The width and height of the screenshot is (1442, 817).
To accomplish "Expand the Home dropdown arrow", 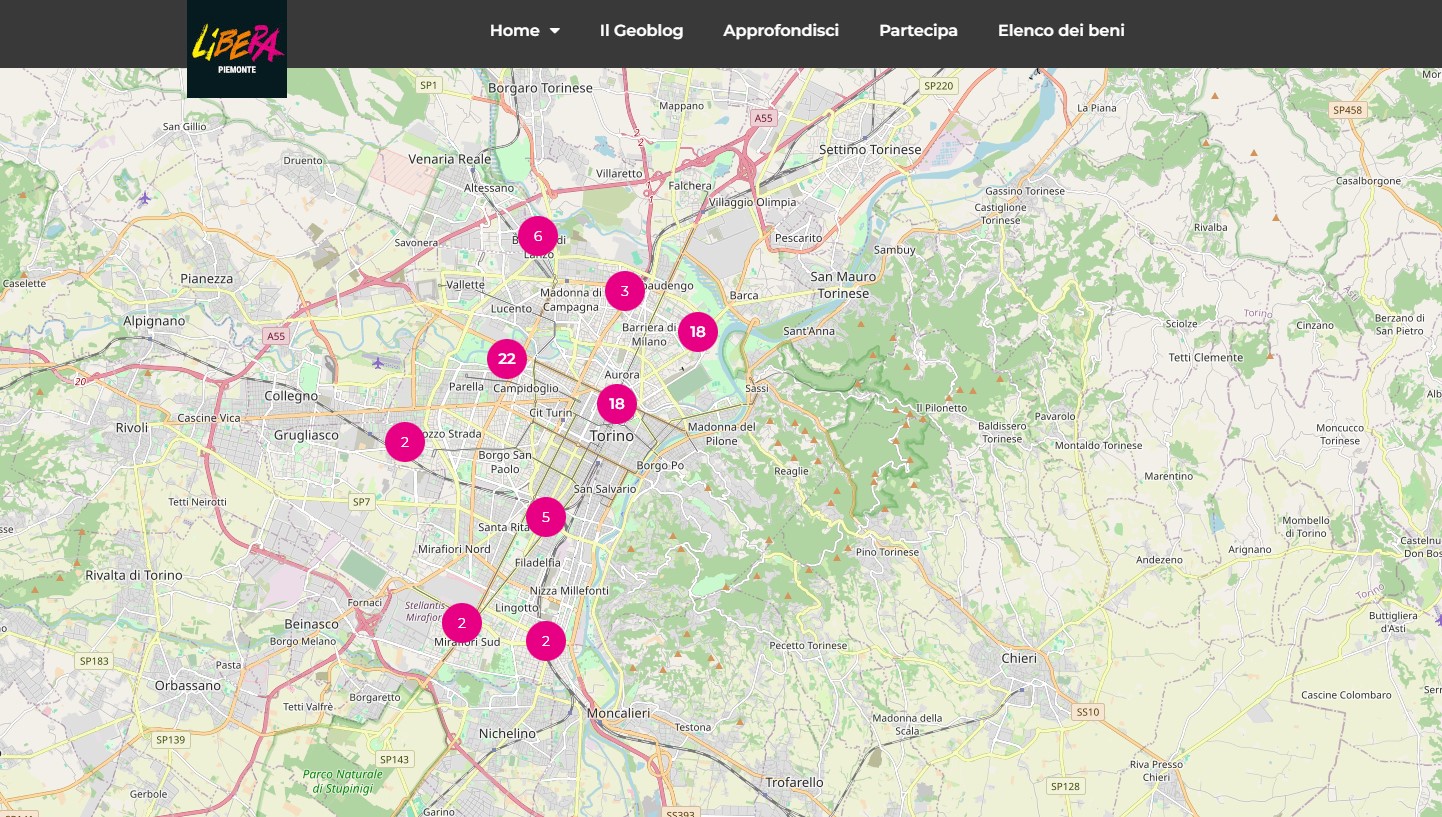I will pos(555,31).
